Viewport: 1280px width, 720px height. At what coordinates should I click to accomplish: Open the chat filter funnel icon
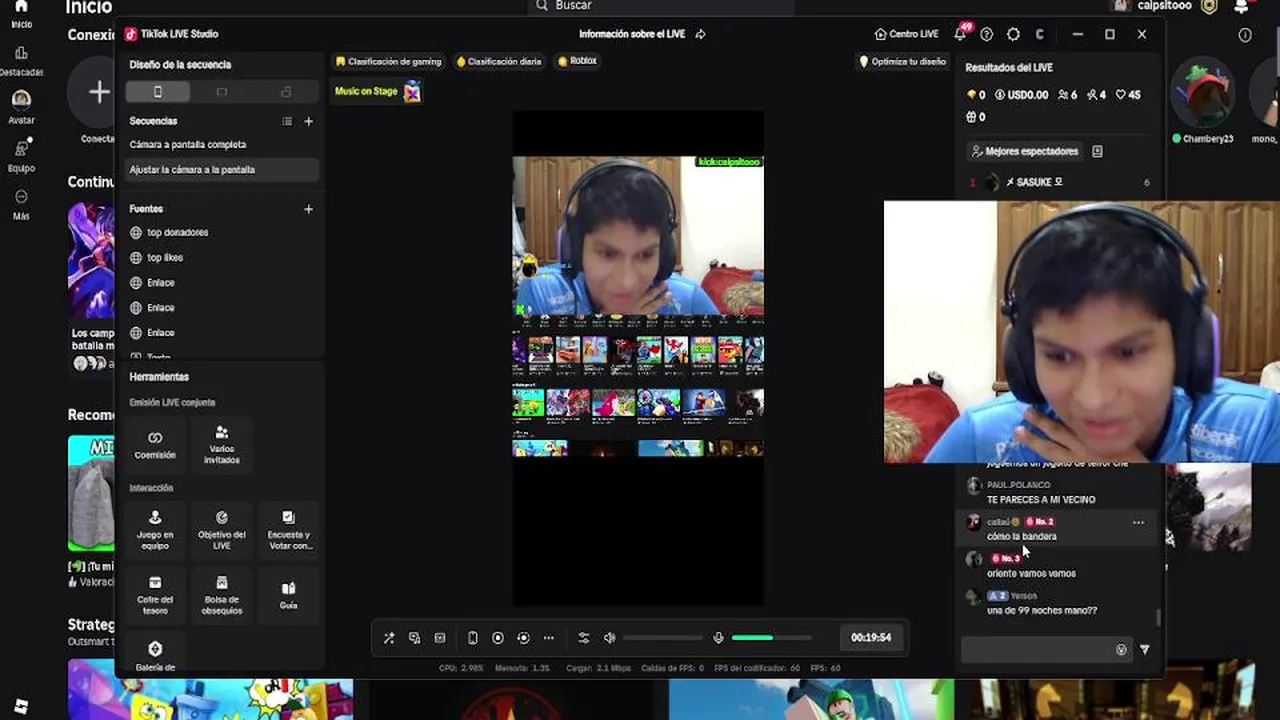pos(1145,650)
